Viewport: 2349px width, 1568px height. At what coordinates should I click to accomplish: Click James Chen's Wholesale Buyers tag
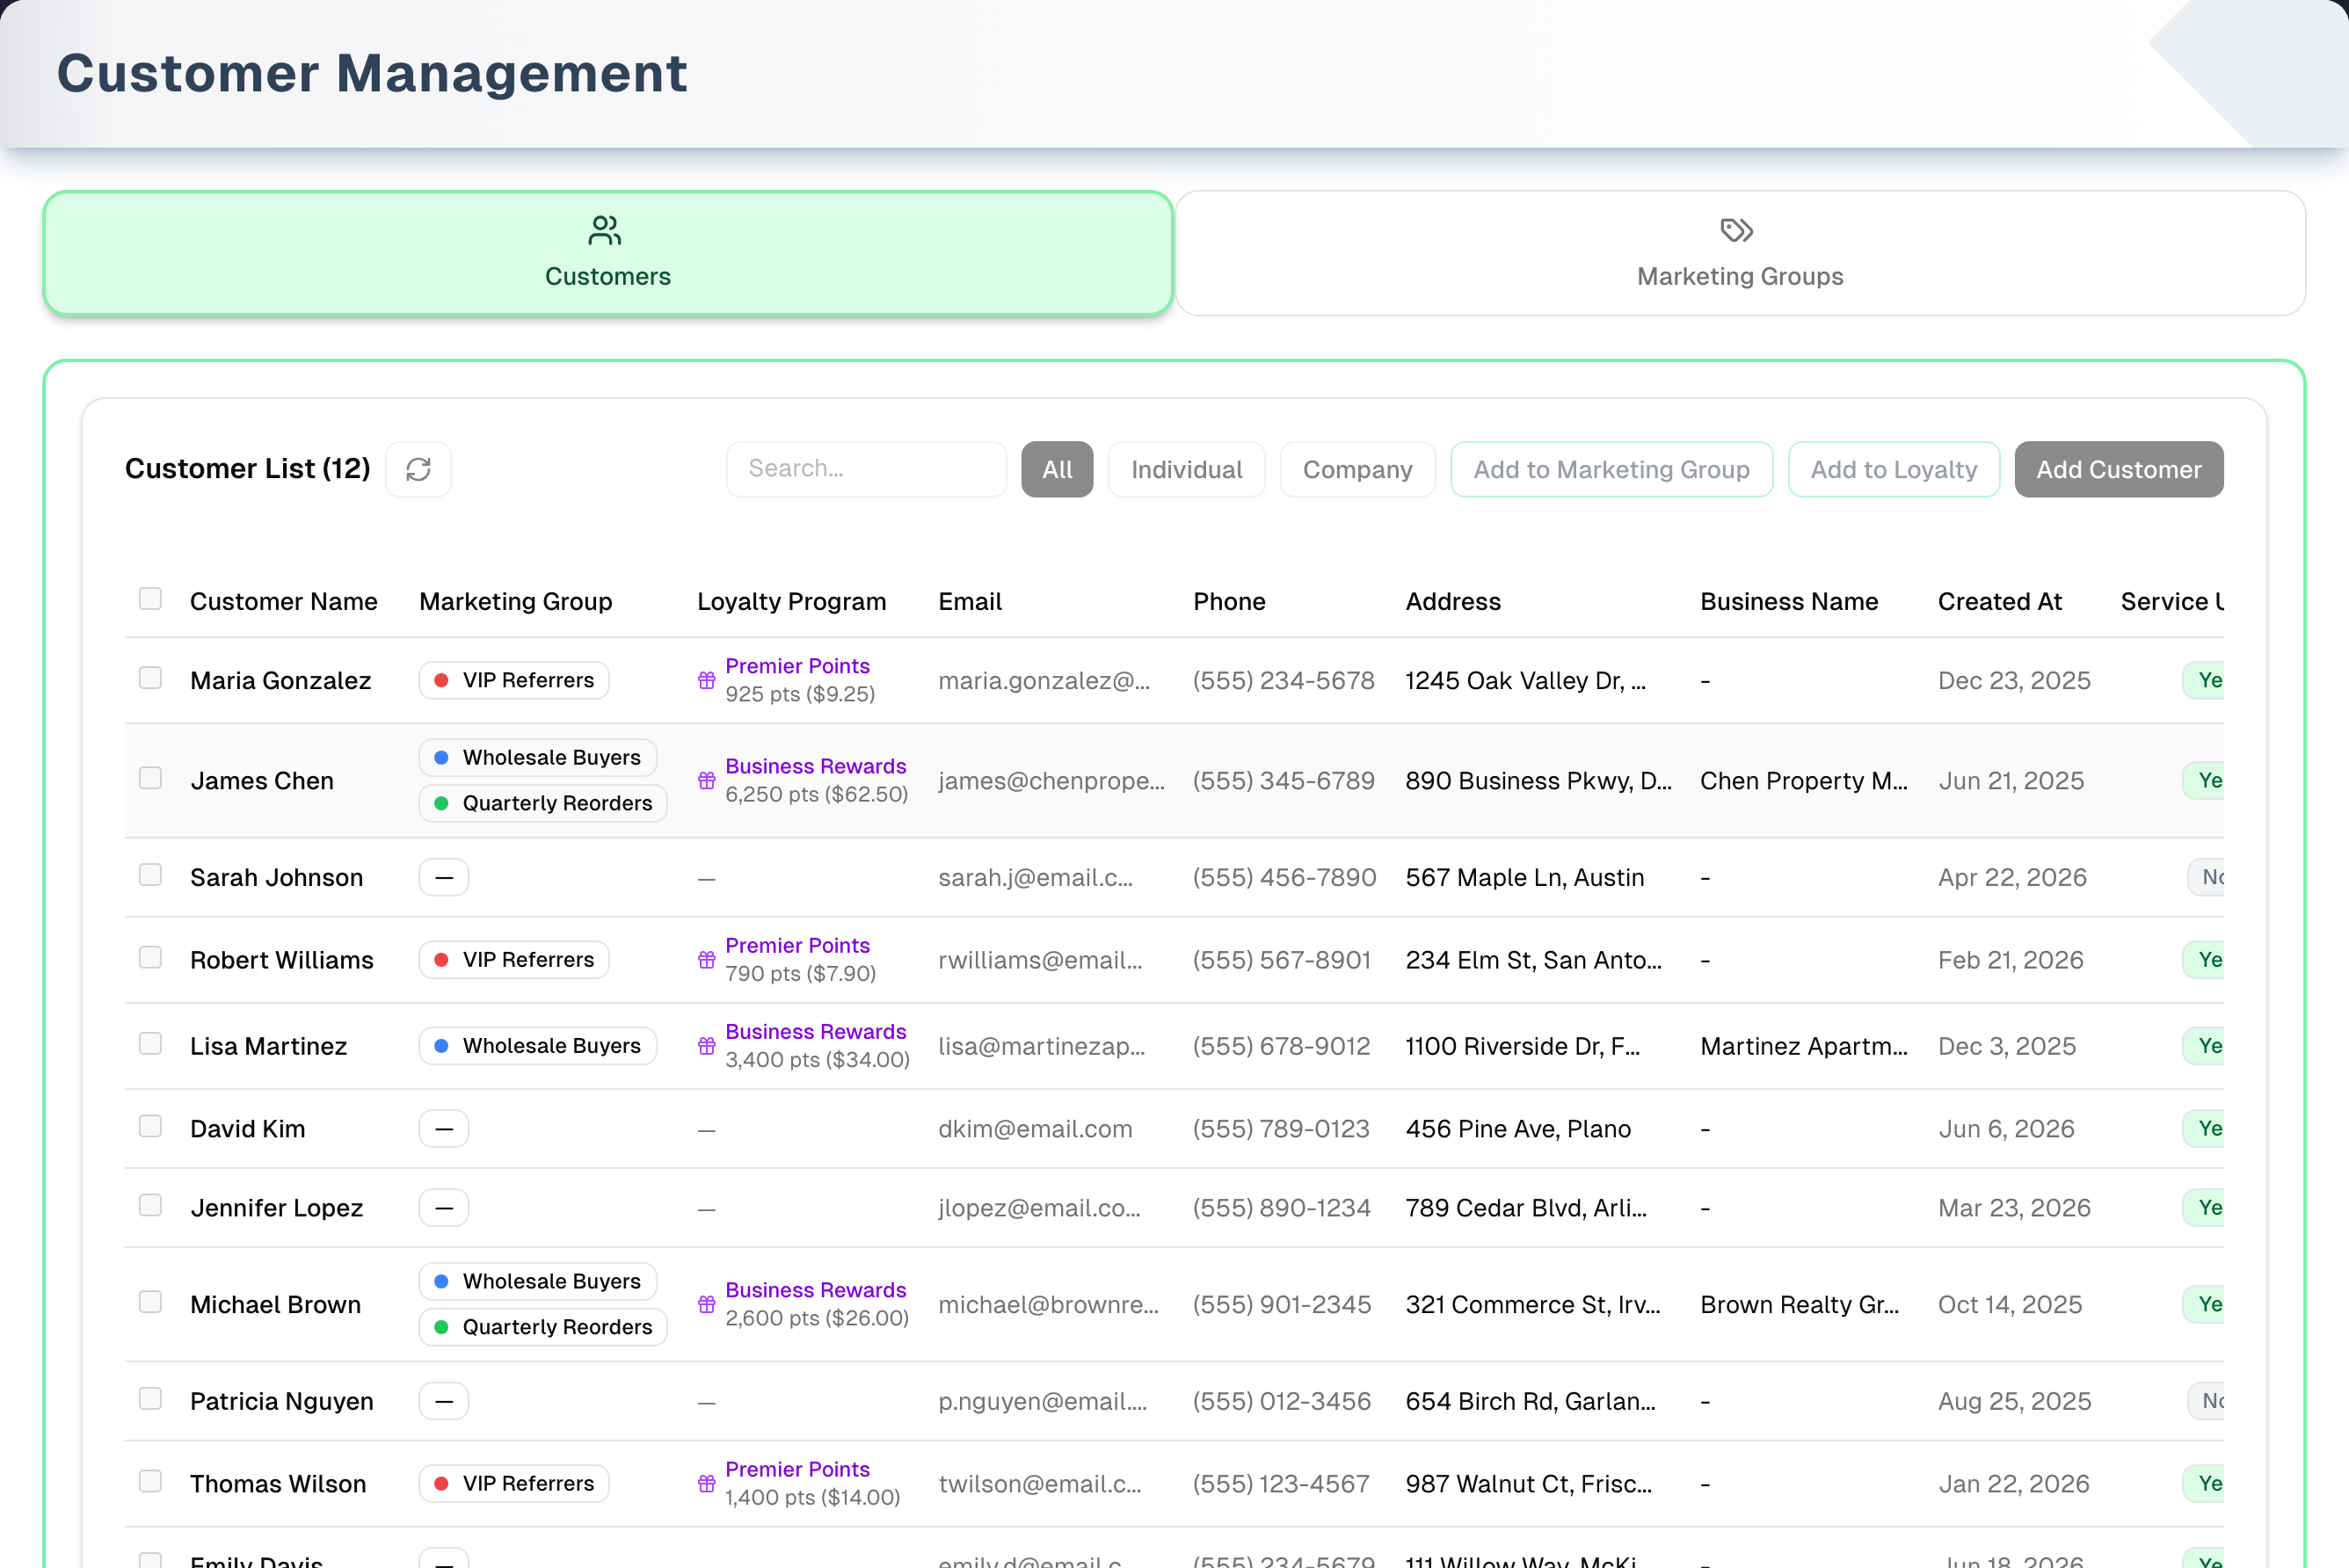pos(537,758)
